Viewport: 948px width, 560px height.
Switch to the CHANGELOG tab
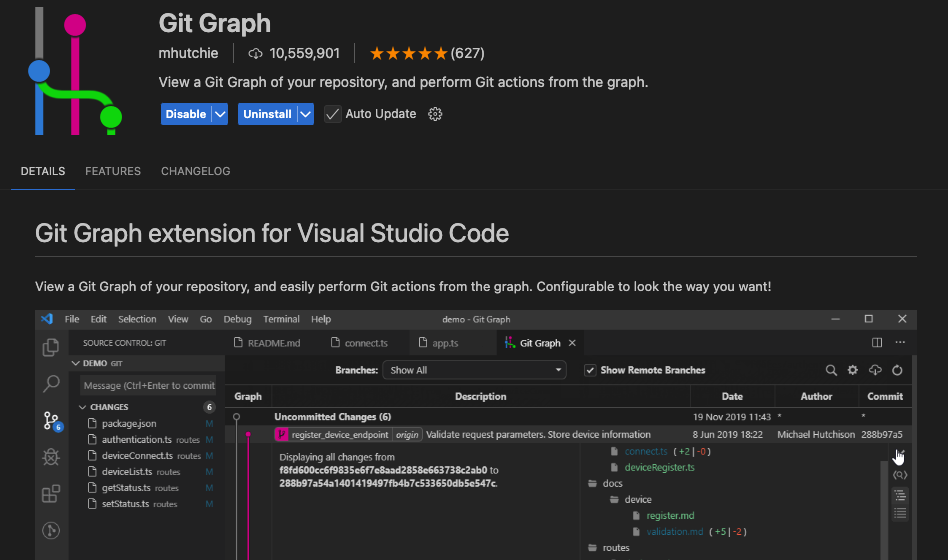pos(195,171)
